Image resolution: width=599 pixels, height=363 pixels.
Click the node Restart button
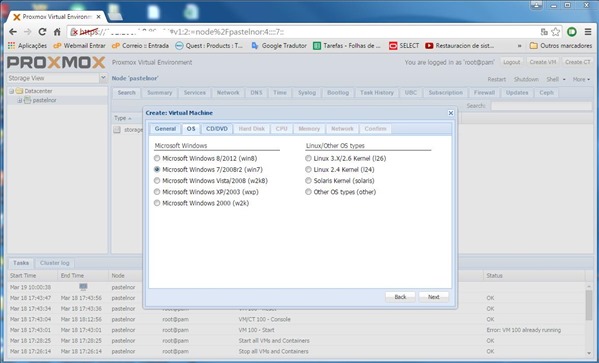[x=497, y=79]
